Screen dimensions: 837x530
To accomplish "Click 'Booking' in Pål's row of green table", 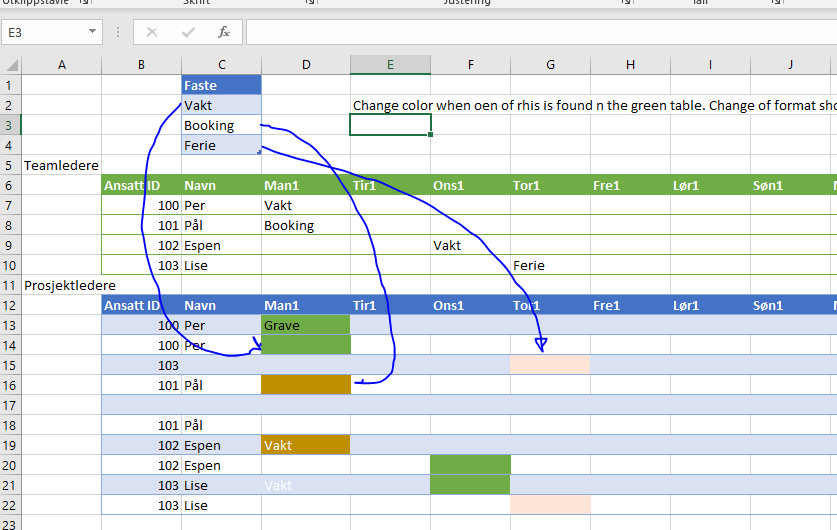I will click(x=306, y=225).
